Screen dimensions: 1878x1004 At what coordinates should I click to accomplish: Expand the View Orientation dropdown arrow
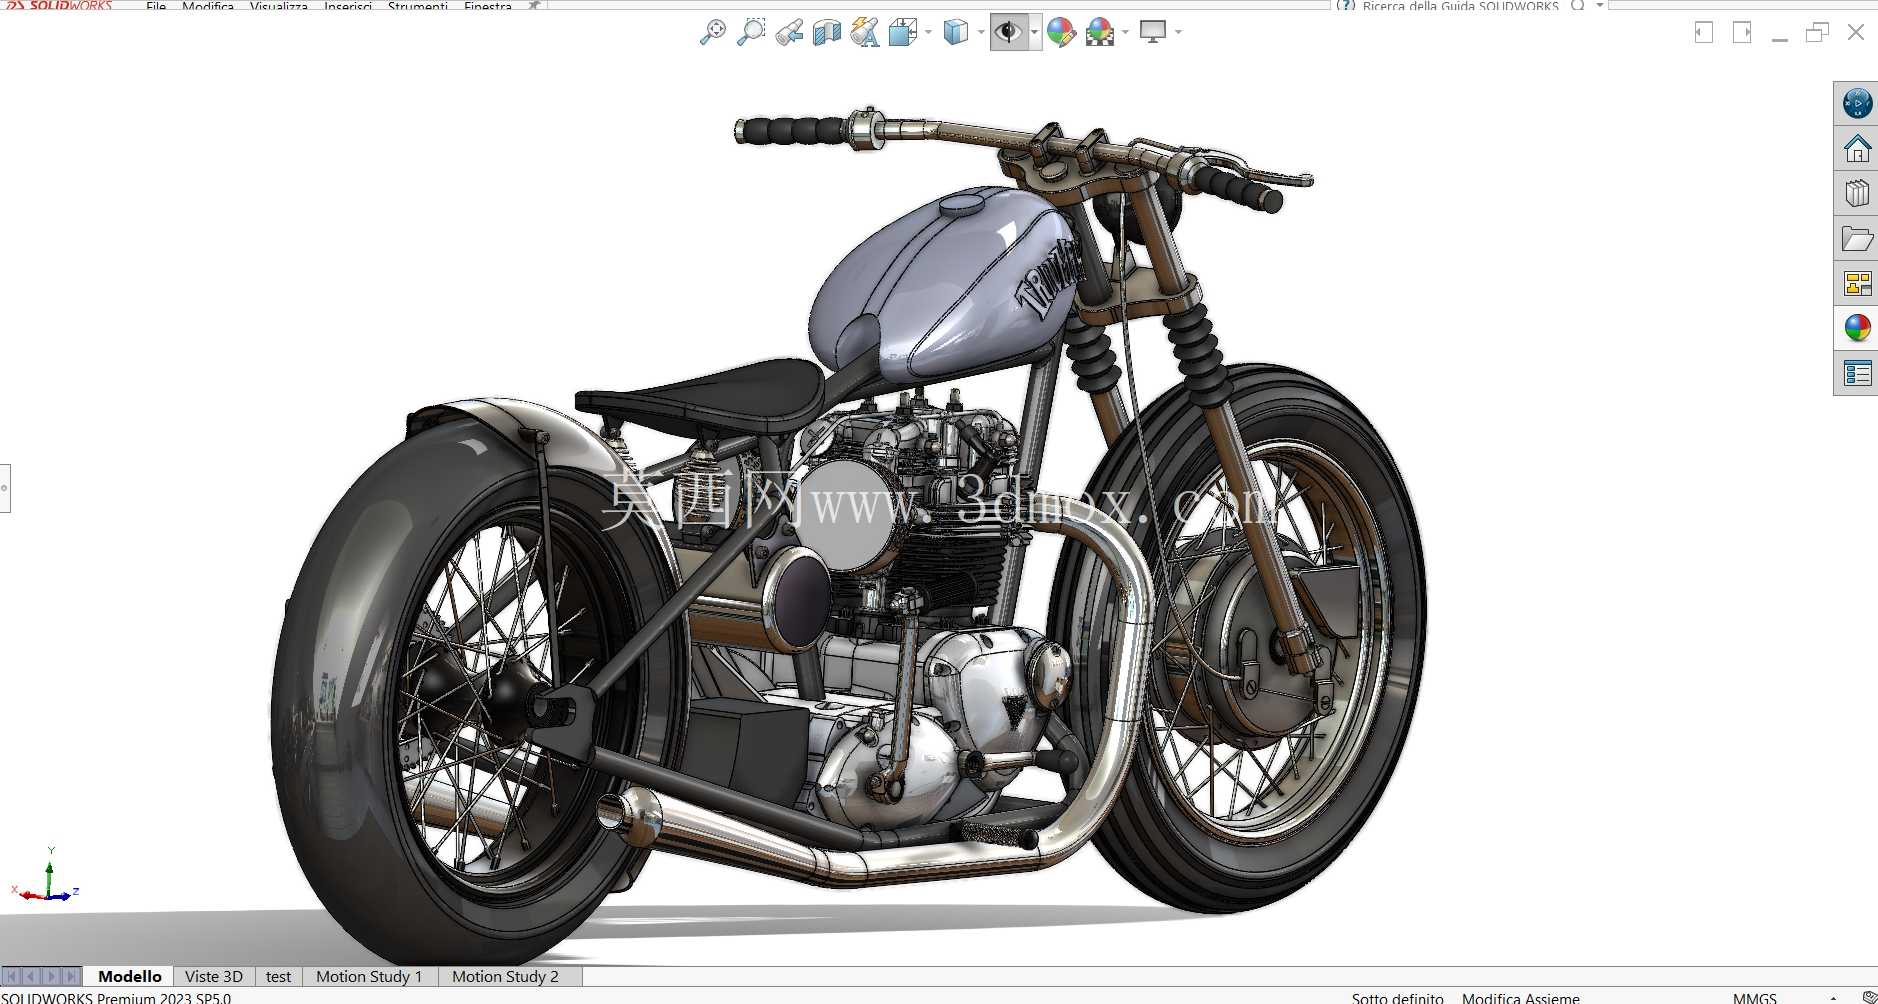tap(928, 32)
